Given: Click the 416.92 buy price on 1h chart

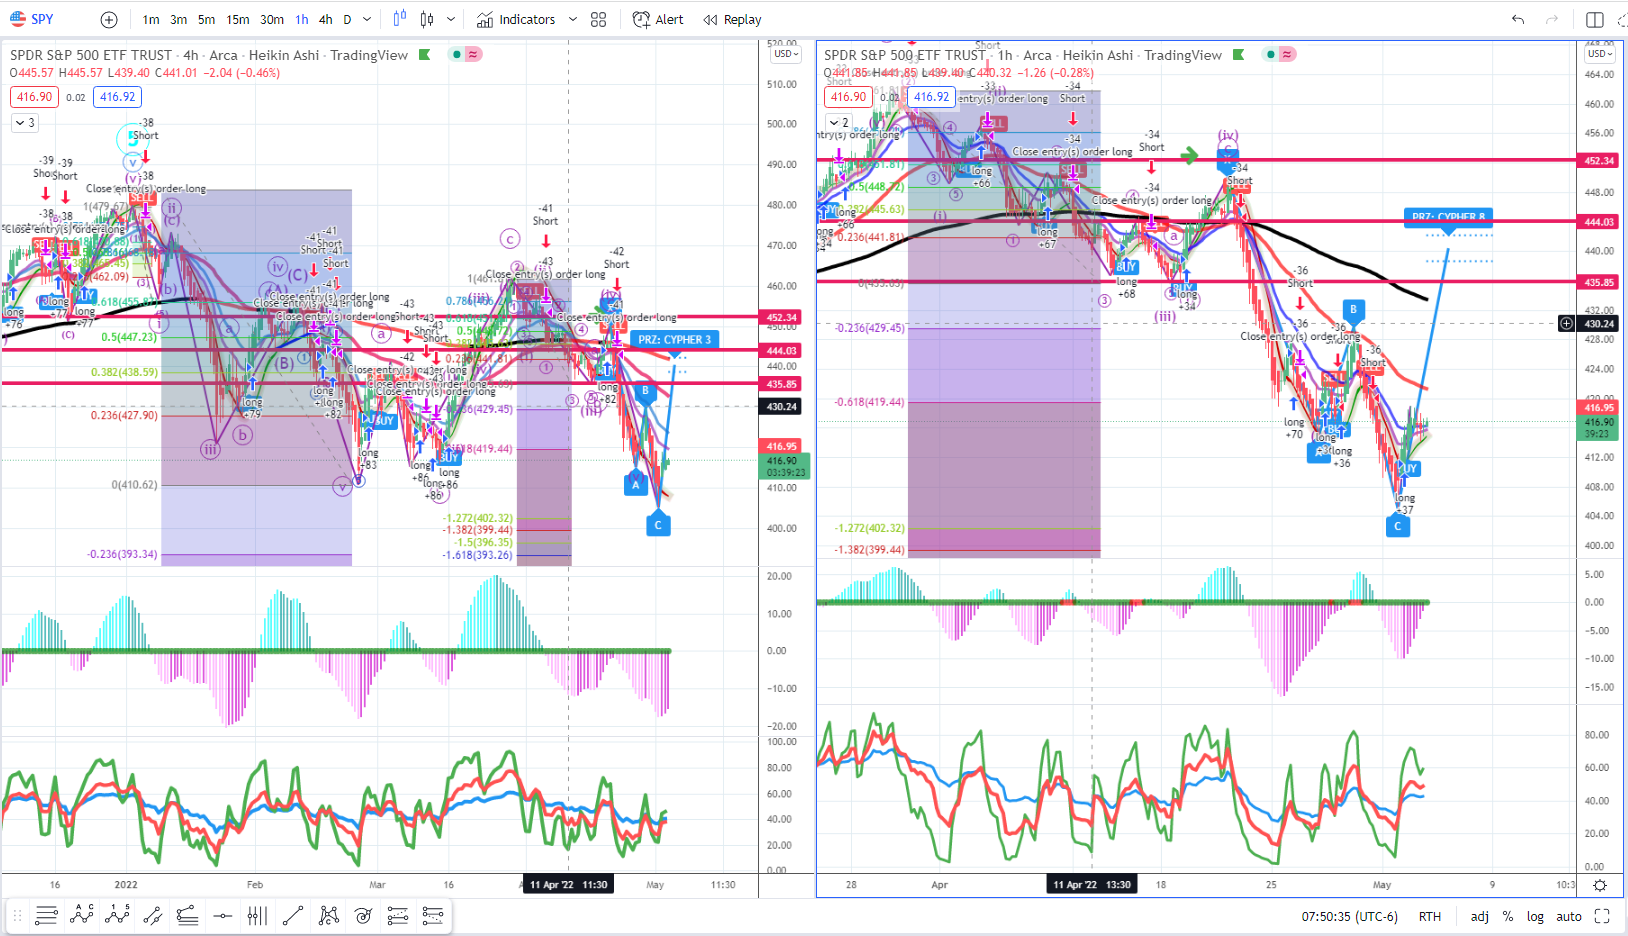Looking at the screenshot, I should tap(931, 97).
